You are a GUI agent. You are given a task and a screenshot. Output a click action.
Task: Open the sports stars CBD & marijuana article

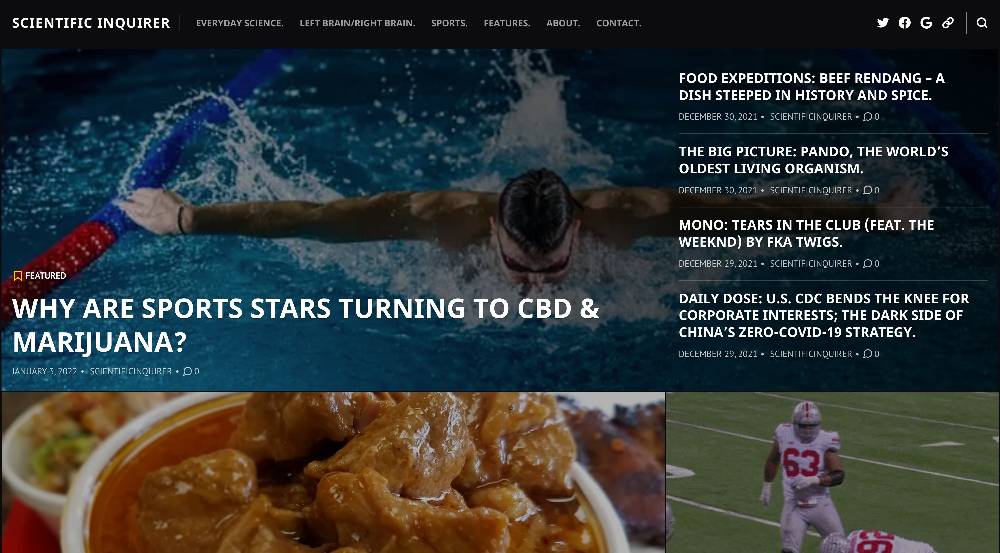point(305,325)
